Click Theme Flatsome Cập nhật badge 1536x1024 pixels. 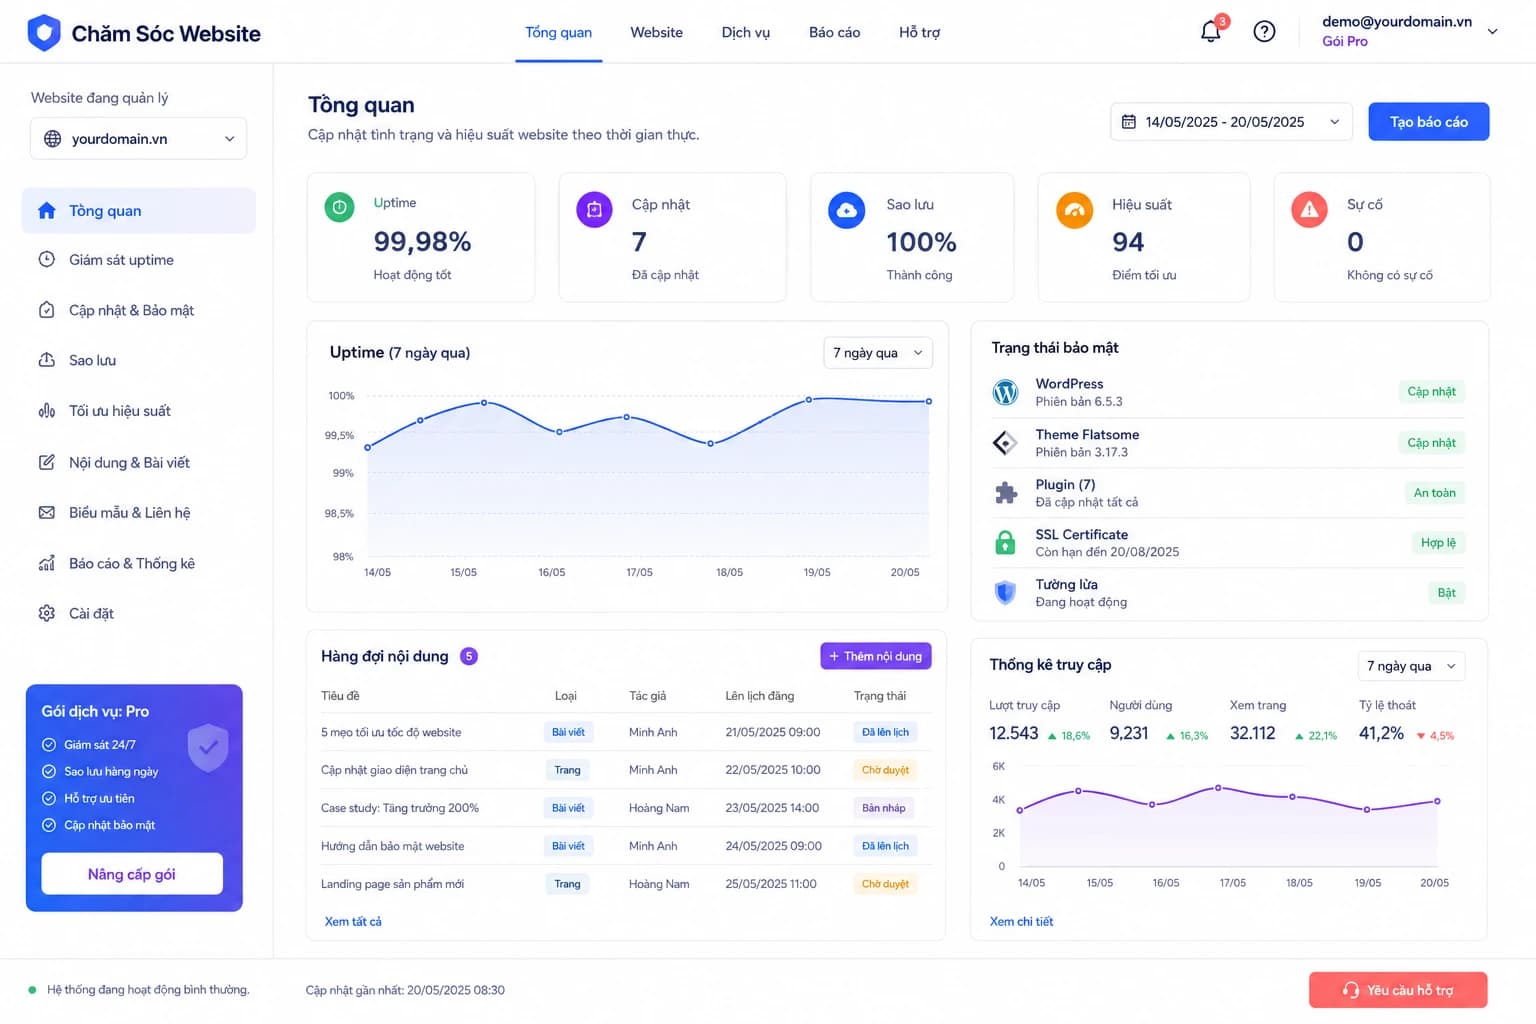pyautogui.click(x=1431, y=443)
